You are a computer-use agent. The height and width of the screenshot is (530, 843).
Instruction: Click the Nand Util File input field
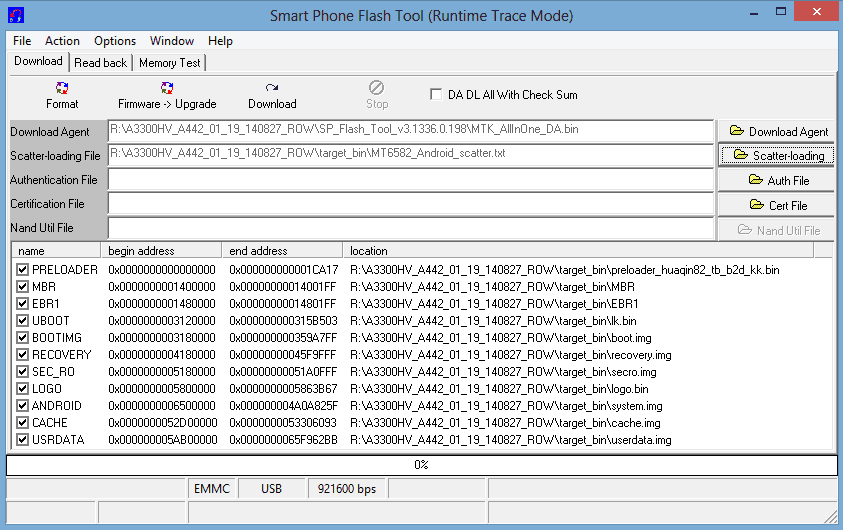click(411, 227)
